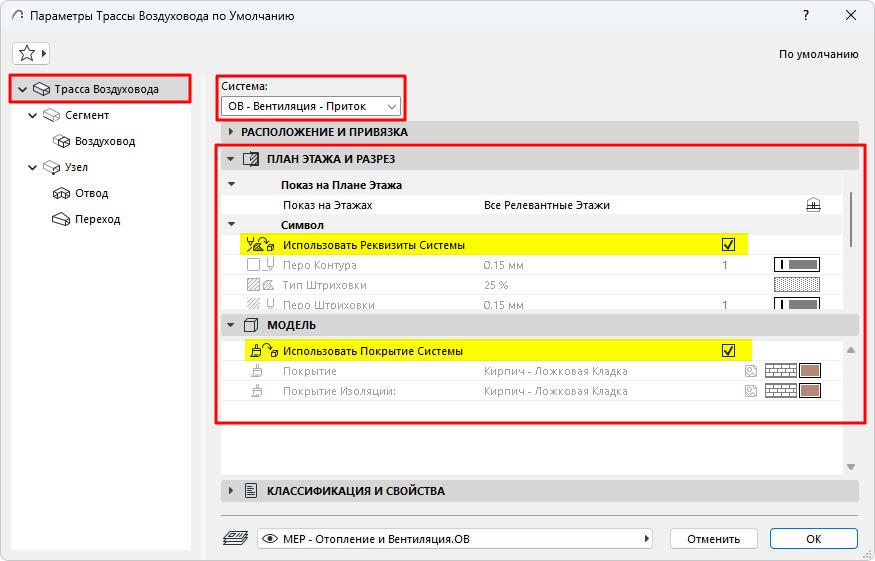Click the Использовать Покрытие Системы icon
The width and height of the screenshot is (875, 561).
pos(264,351)
